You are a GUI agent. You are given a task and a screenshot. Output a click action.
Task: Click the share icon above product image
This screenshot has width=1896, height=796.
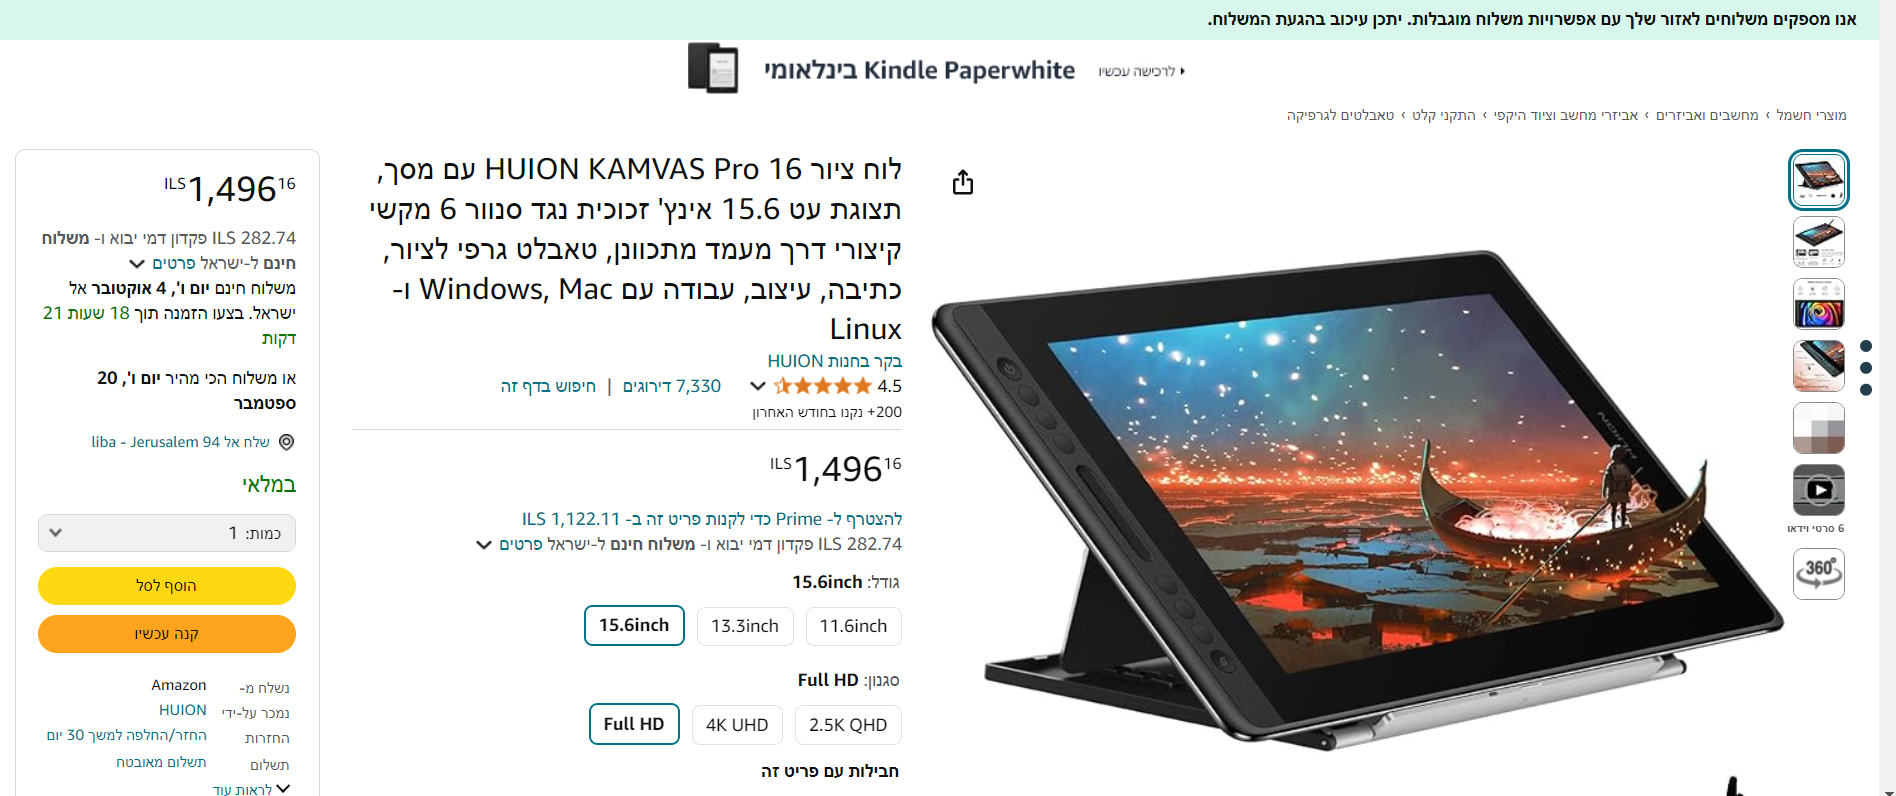[962, 182]
